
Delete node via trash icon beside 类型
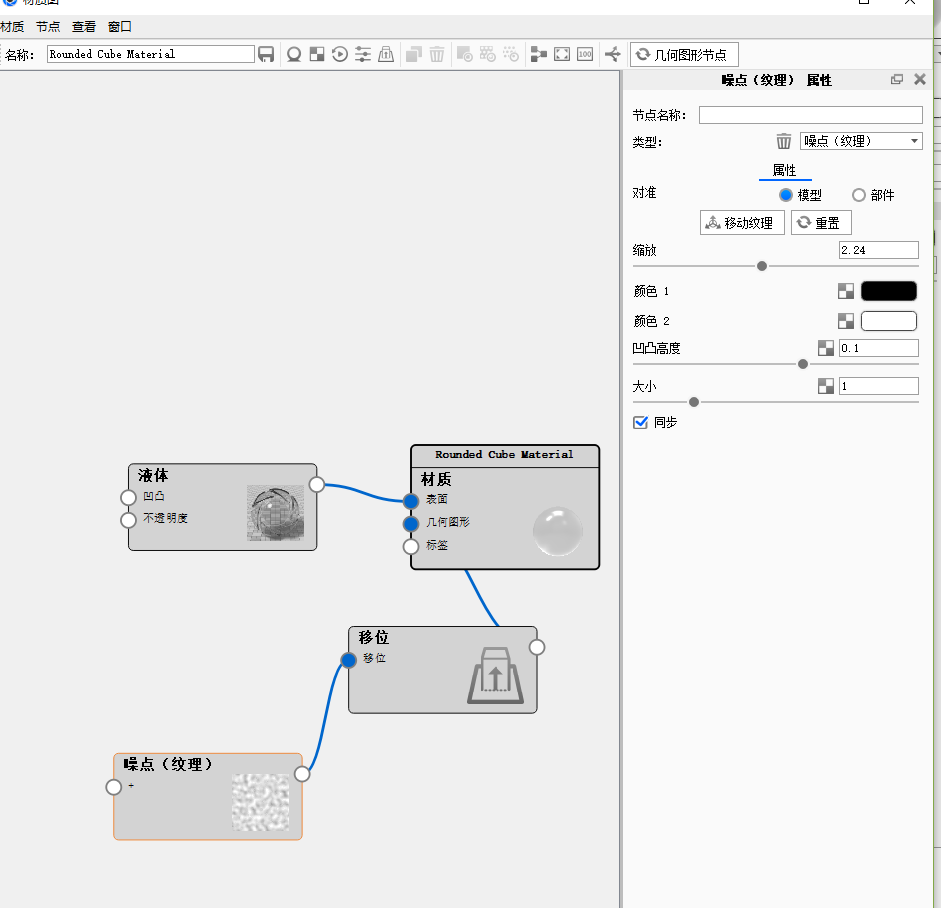[784, 141]
